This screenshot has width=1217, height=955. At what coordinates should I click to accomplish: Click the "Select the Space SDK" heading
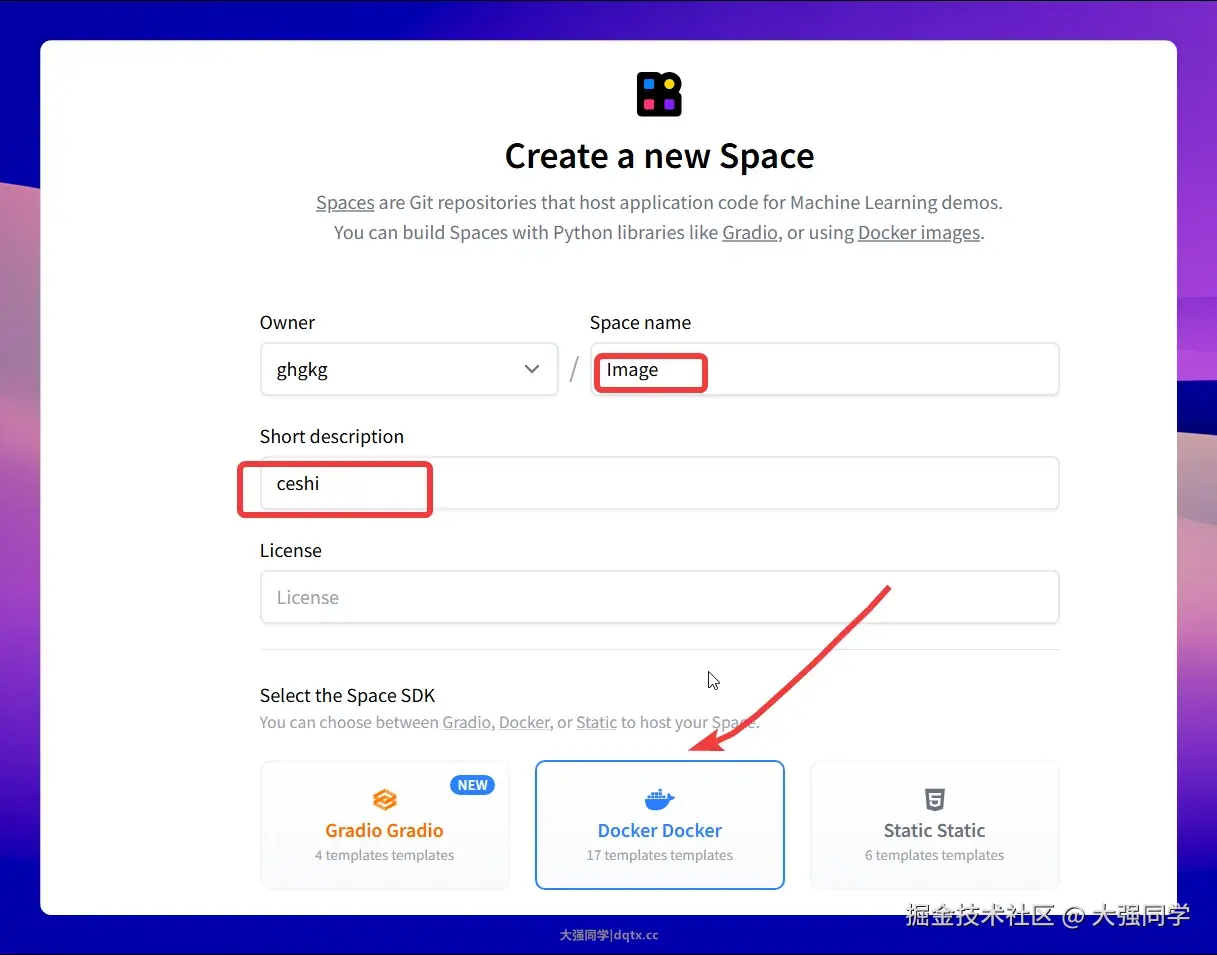pos(347,695)
